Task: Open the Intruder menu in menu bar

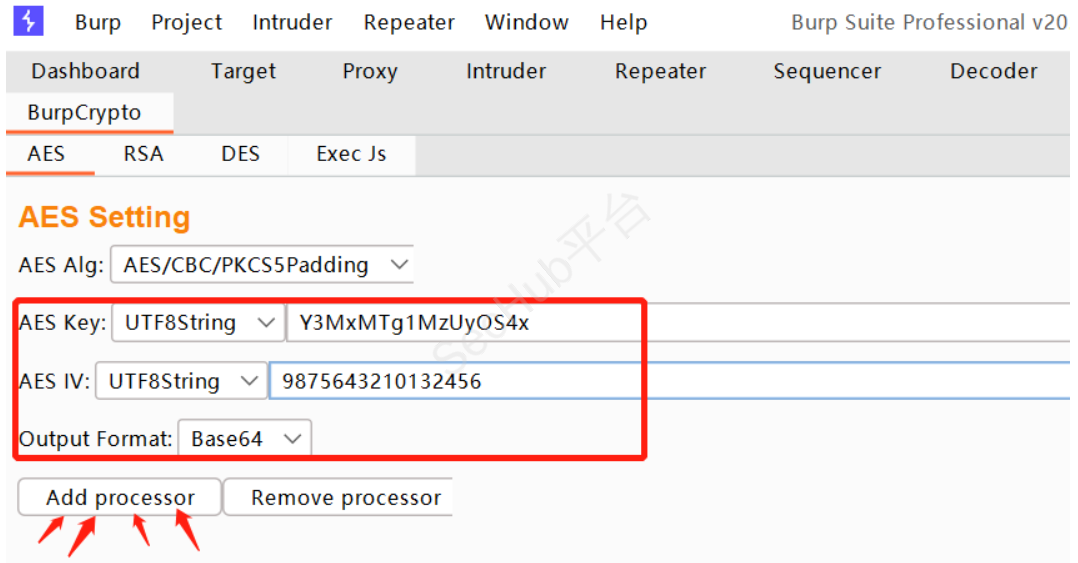Action: click(x=293, y=22)
